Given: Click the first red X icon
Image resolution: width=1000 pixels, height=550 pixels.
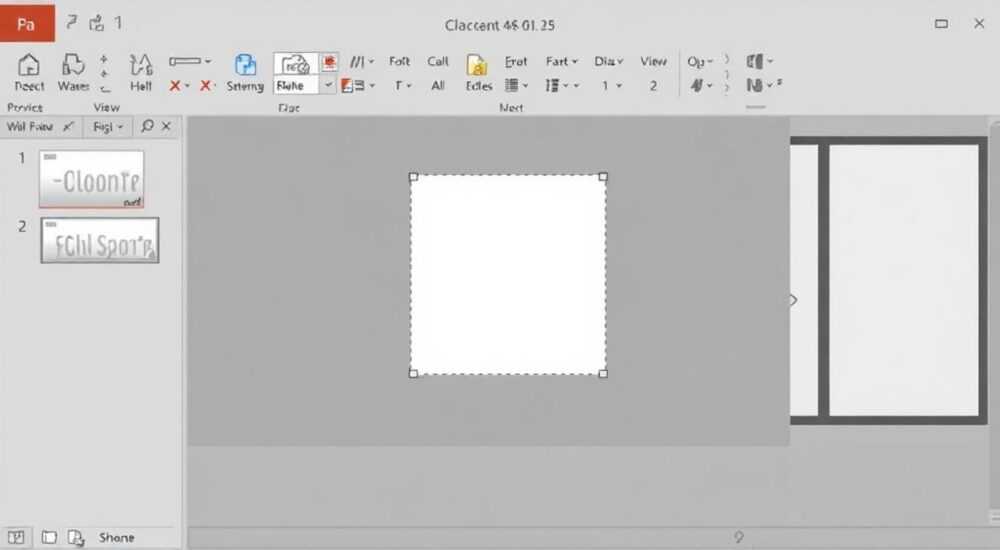Looking at the screenshot, I should [x=174, y=85].
